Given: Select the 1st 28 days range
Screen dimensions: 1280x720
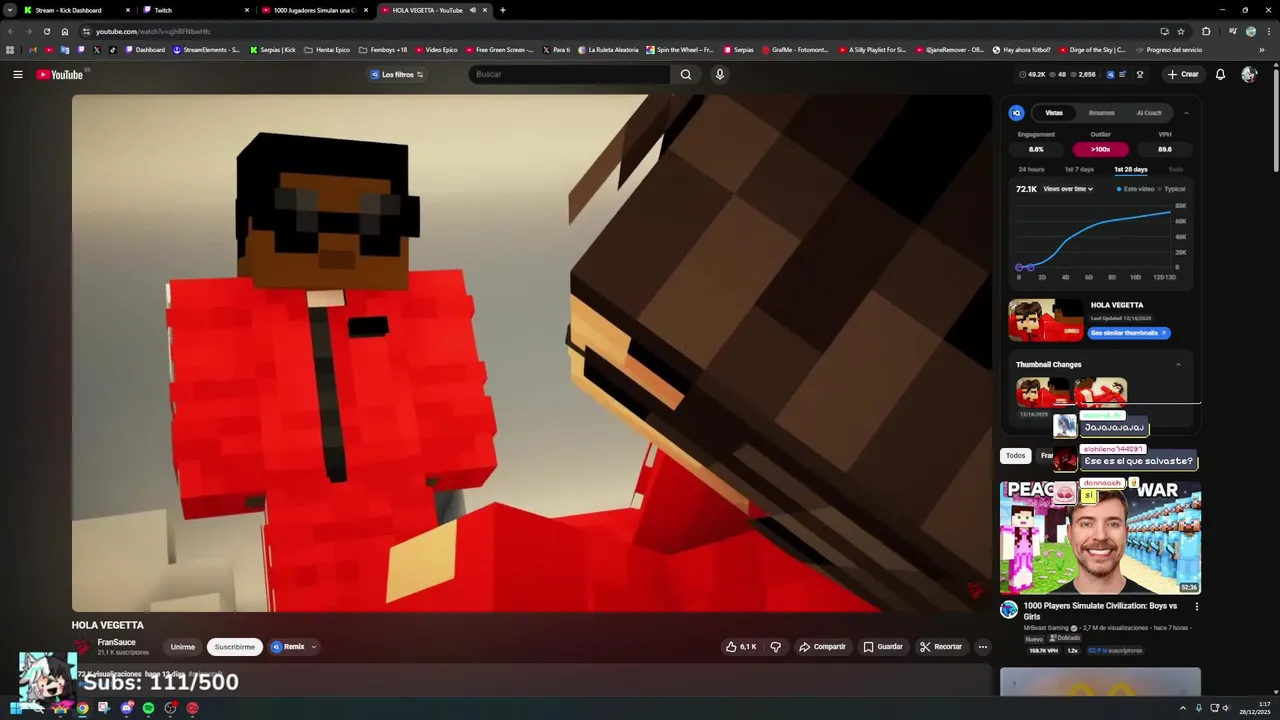Looking at the screenshot, I should click(x=1130, y=169).
